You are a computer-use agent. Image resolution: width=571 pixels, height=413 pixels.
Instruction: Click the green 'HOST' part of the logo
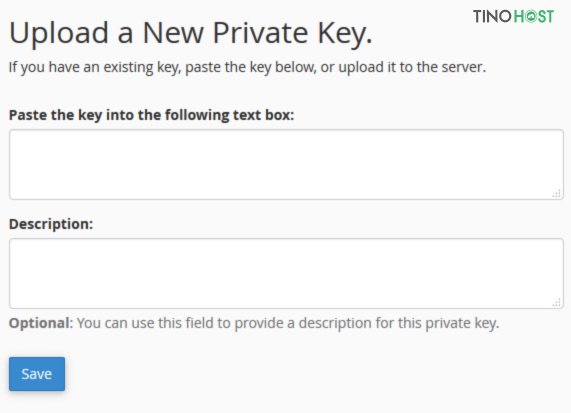pyautogui.click(x=533, y=16)
